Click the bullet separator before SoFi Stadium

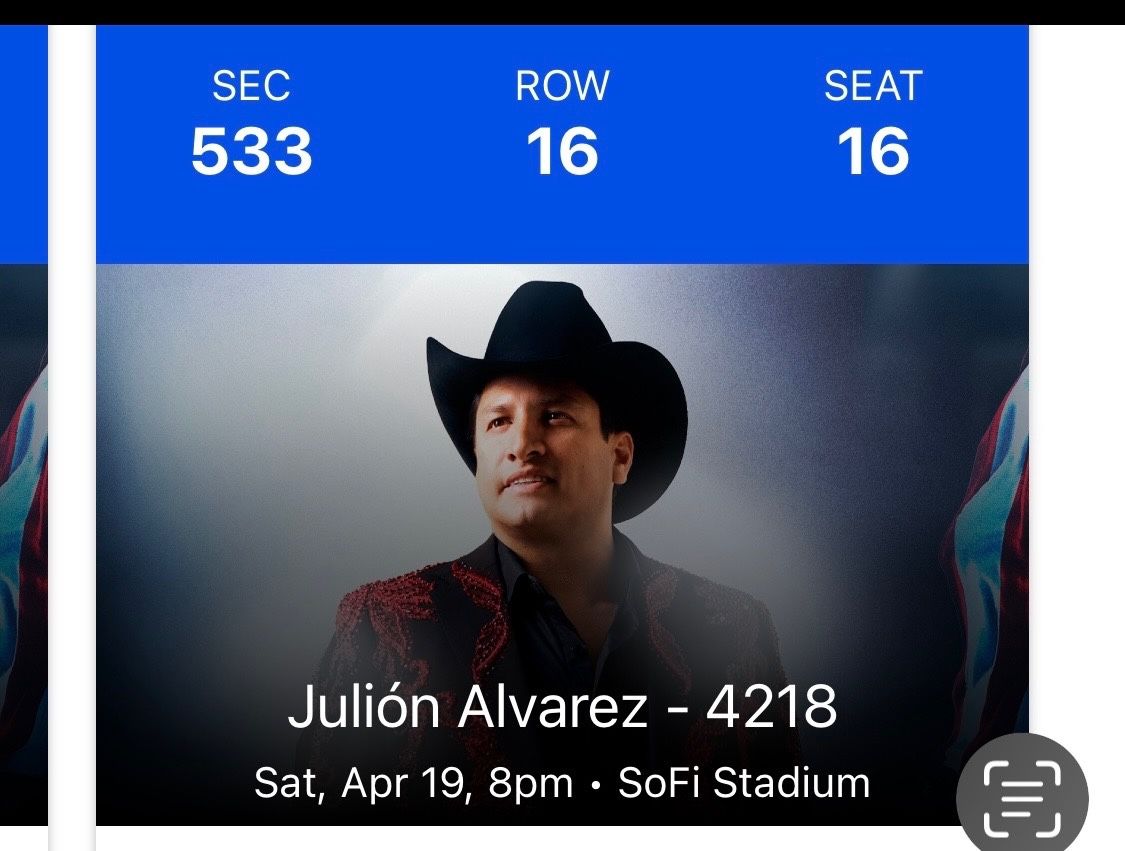click(596, 785)
